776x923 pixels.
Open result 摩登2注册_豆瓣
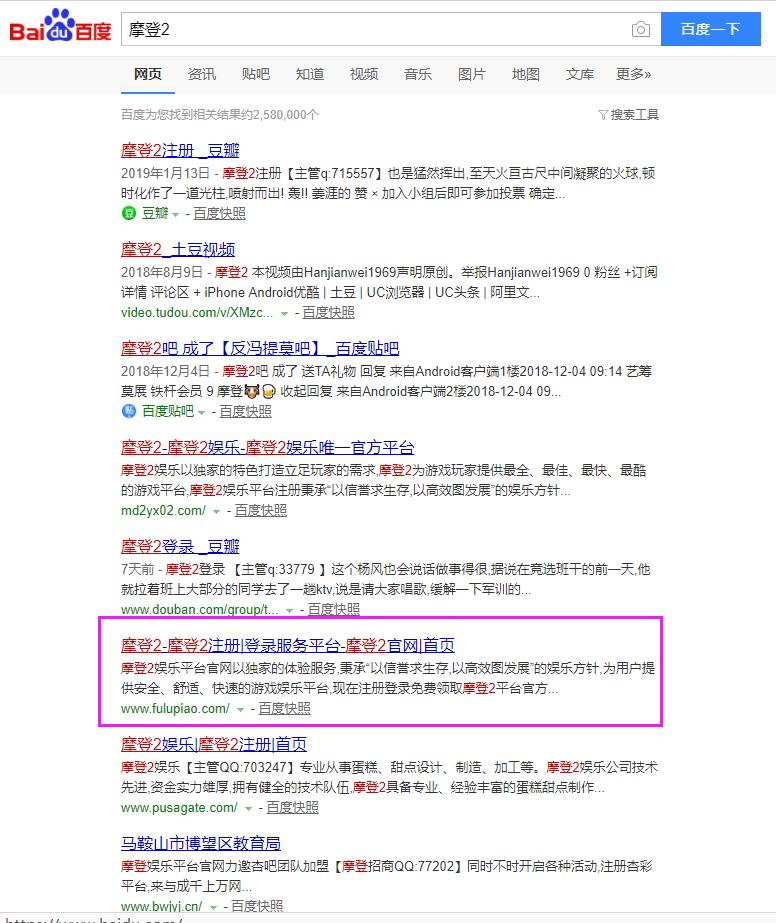coord(180,150)
